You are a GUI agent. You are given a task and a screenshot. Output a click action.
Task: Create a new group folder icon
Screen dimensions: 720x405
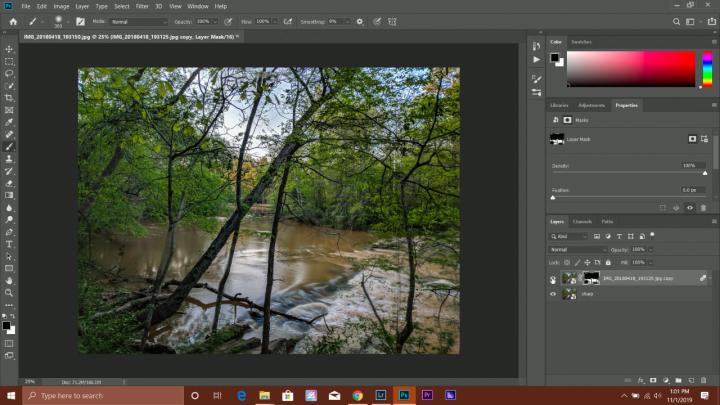[678, 380]
